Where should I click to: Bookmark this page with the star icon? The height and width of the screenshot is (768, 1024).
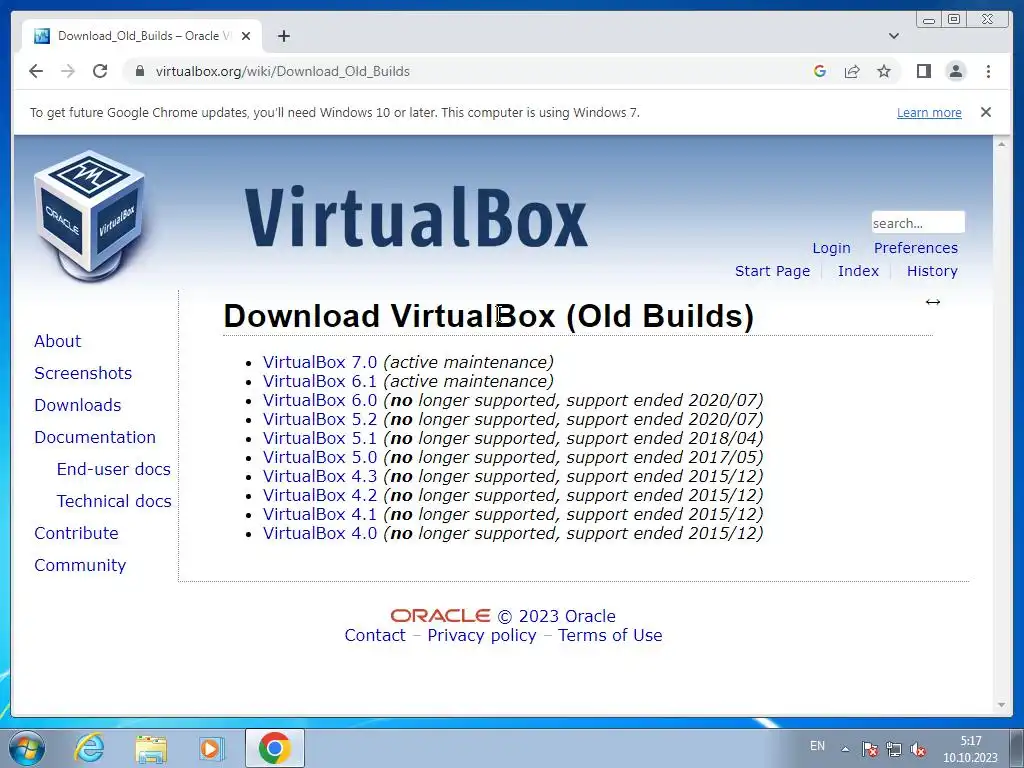884,71
